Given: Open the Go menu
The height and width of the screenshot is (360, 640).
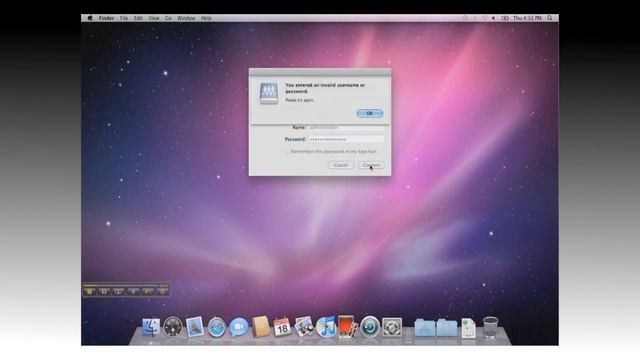Looking at the screenshot, I should 168,18.
